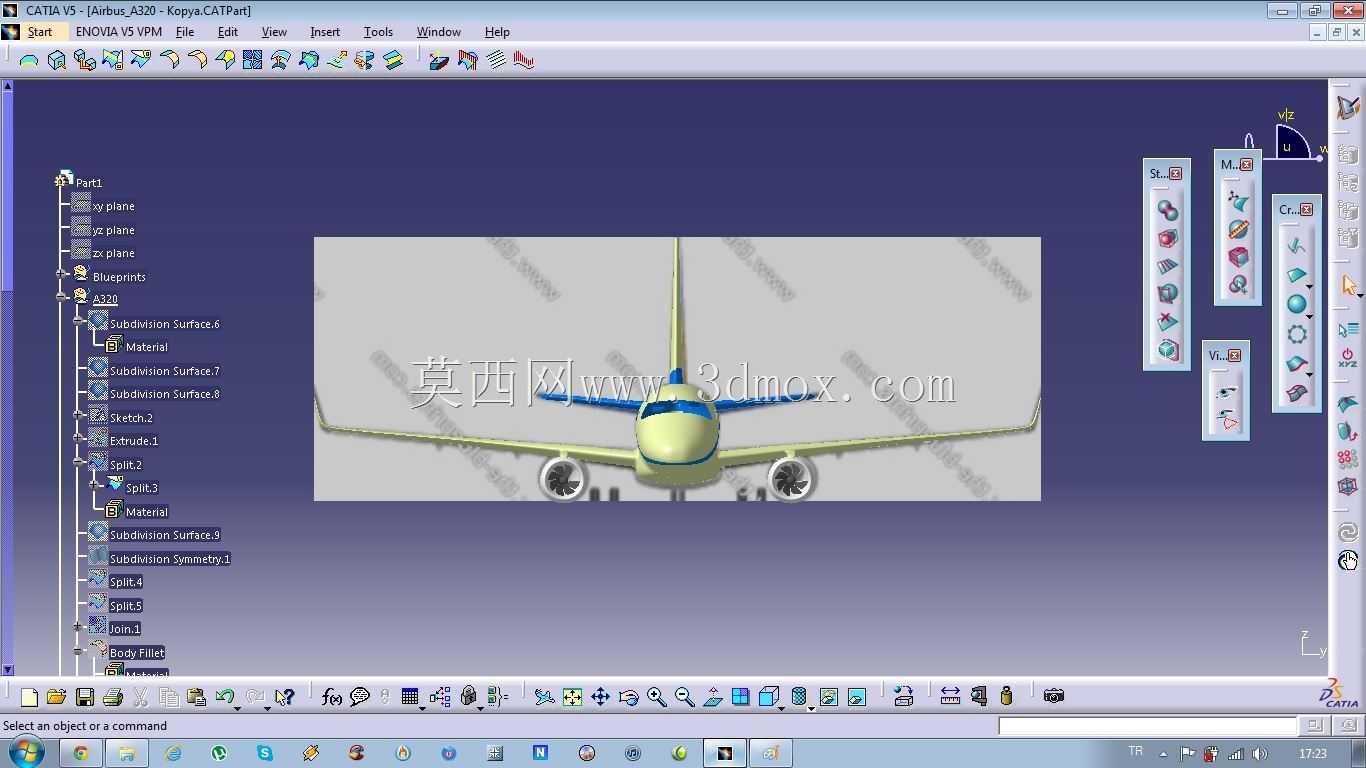Click the vertical scrollbar down arrow on left
Screen dimensions: 1366x768
tap(7, 670)
